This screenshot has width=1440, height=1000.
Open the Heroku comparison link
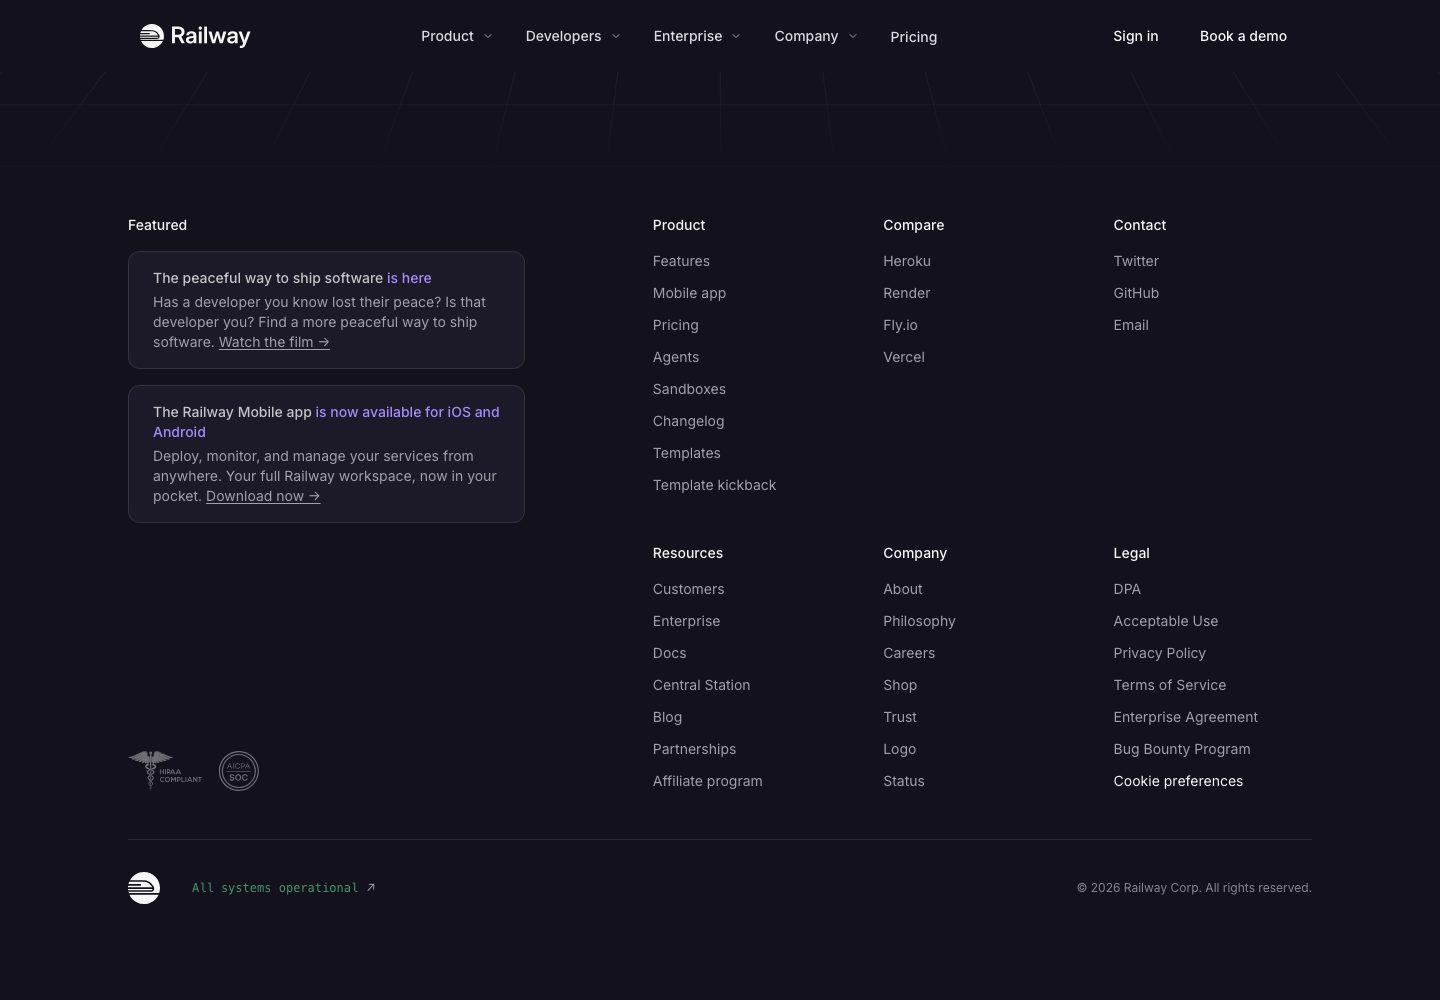click(x=907, y=261)
